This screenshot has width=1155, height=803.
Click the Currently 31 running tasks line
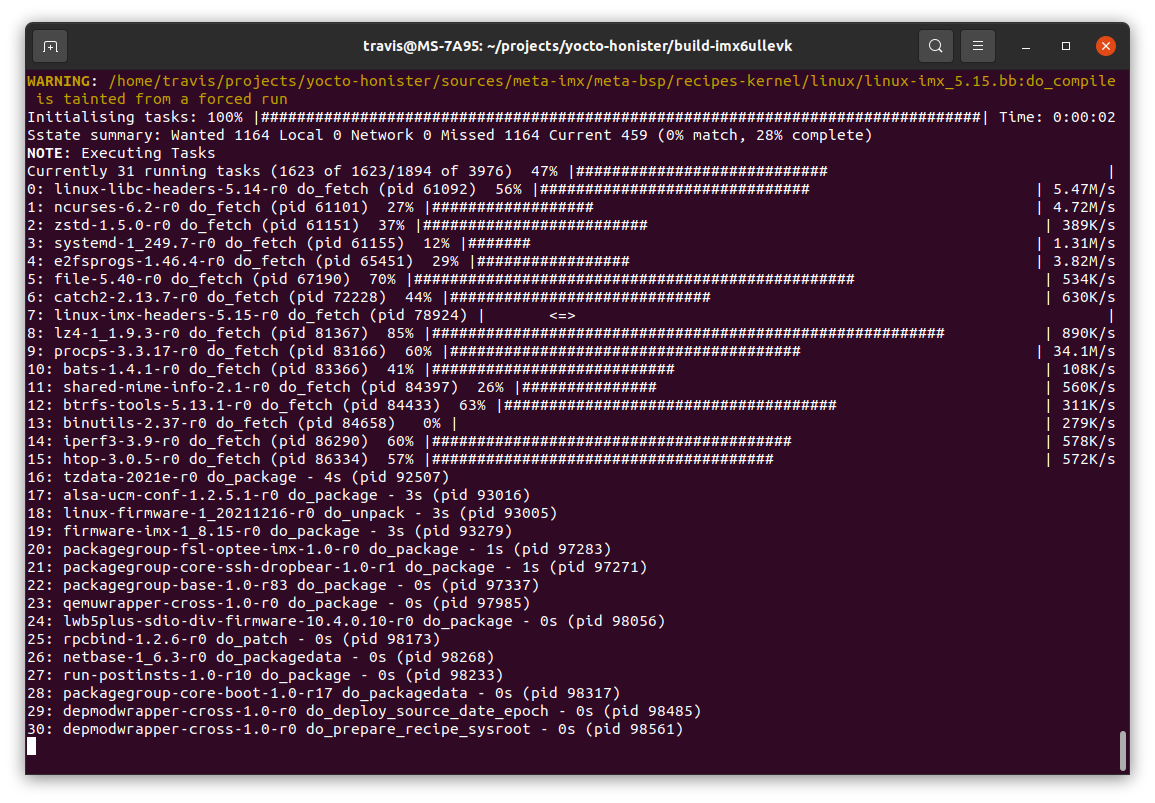(572, 171)
